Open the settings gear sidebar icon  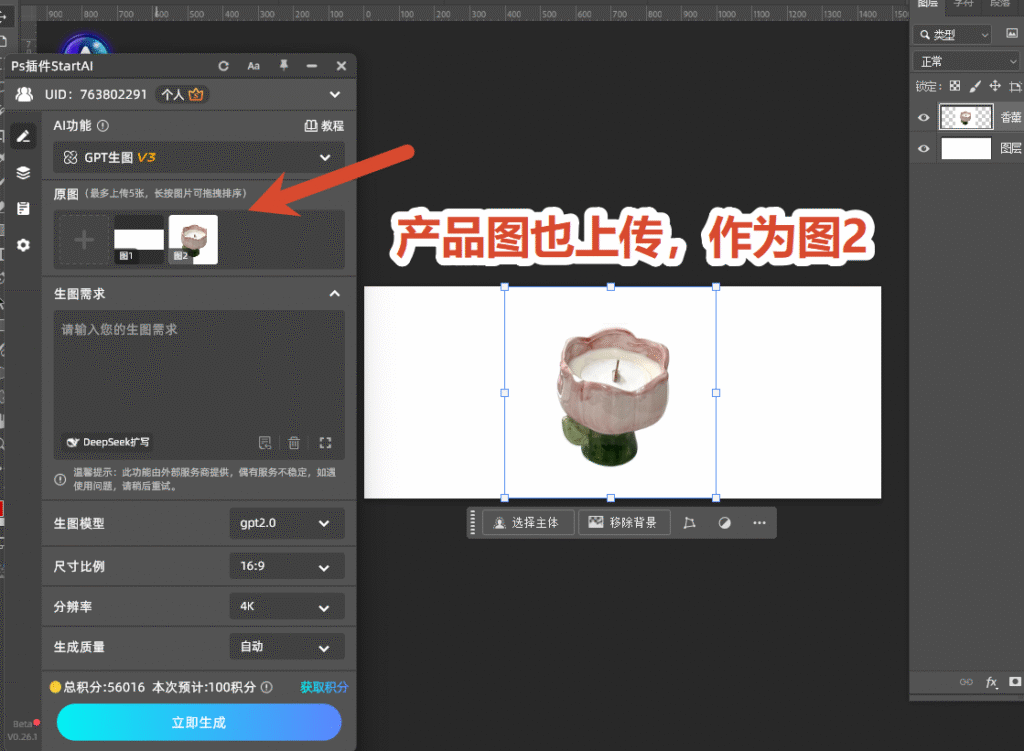[24, 245]
